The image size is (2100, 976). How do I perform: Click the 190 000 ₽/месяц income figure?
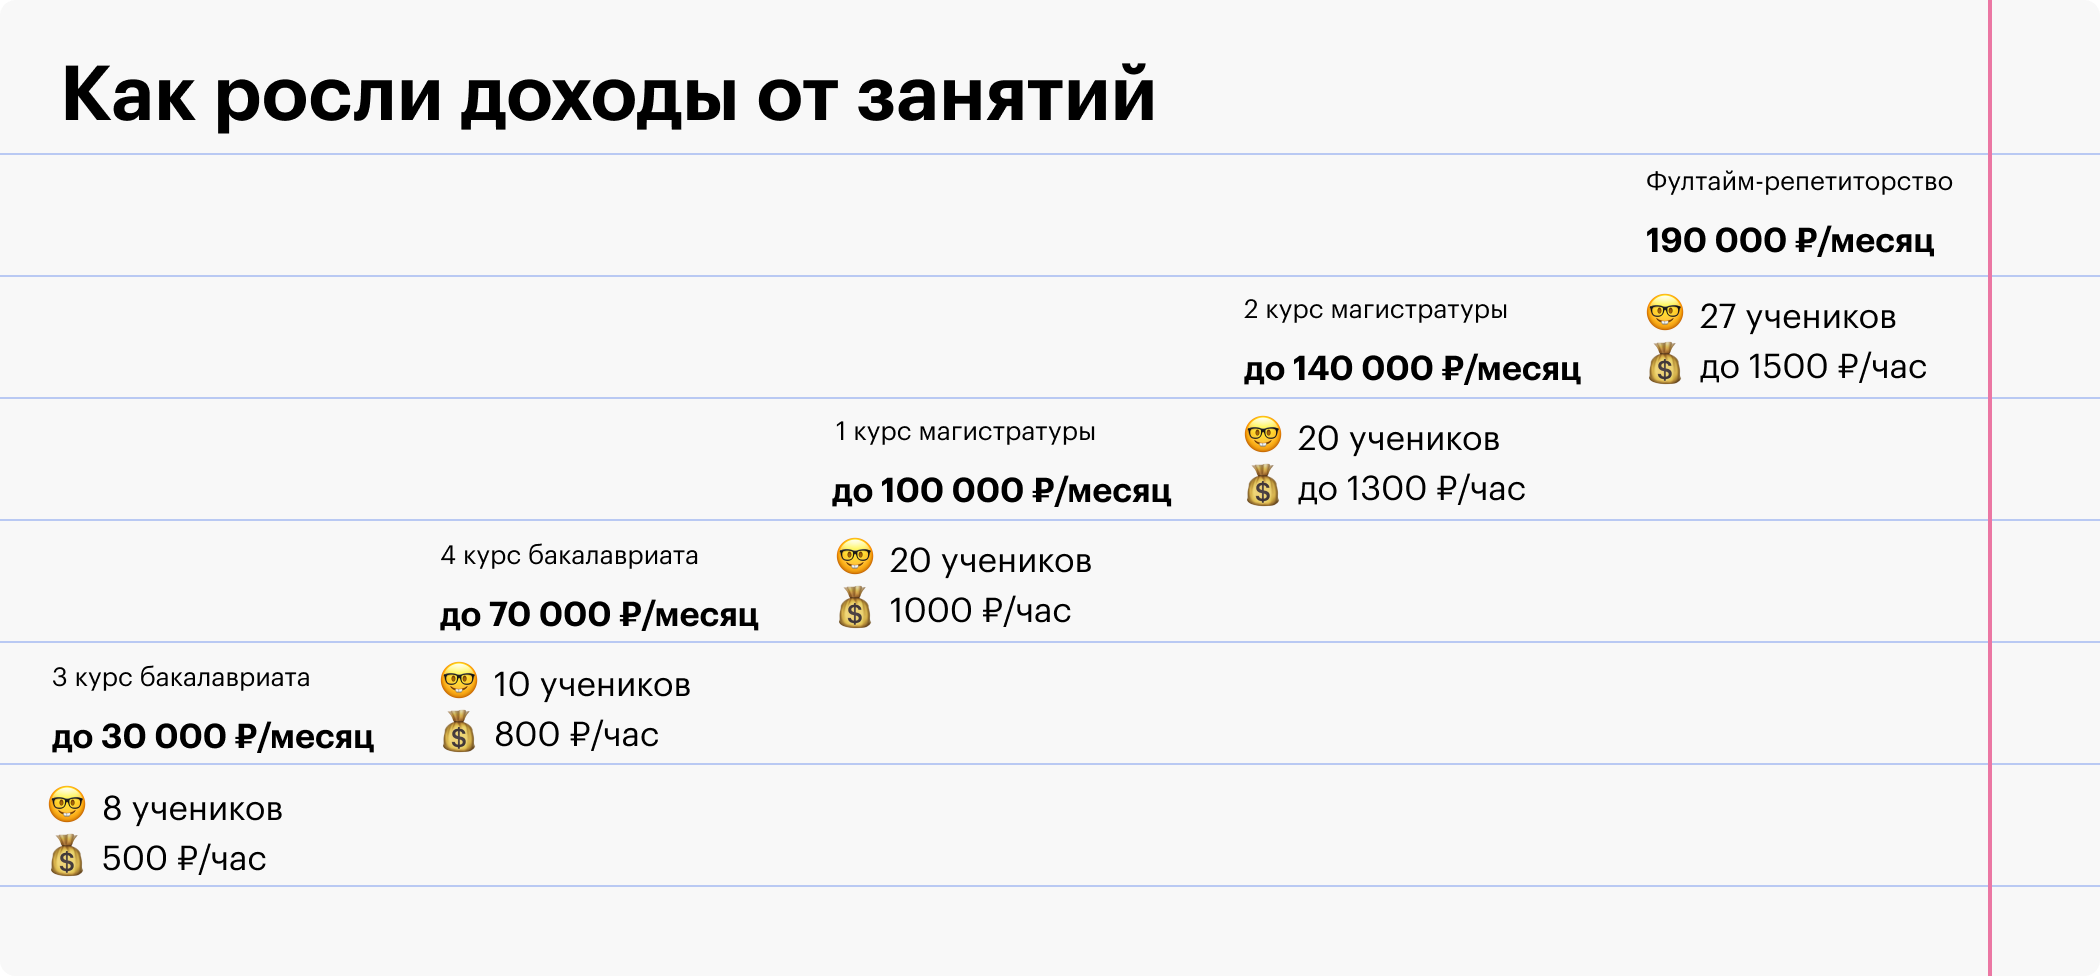1790,241
